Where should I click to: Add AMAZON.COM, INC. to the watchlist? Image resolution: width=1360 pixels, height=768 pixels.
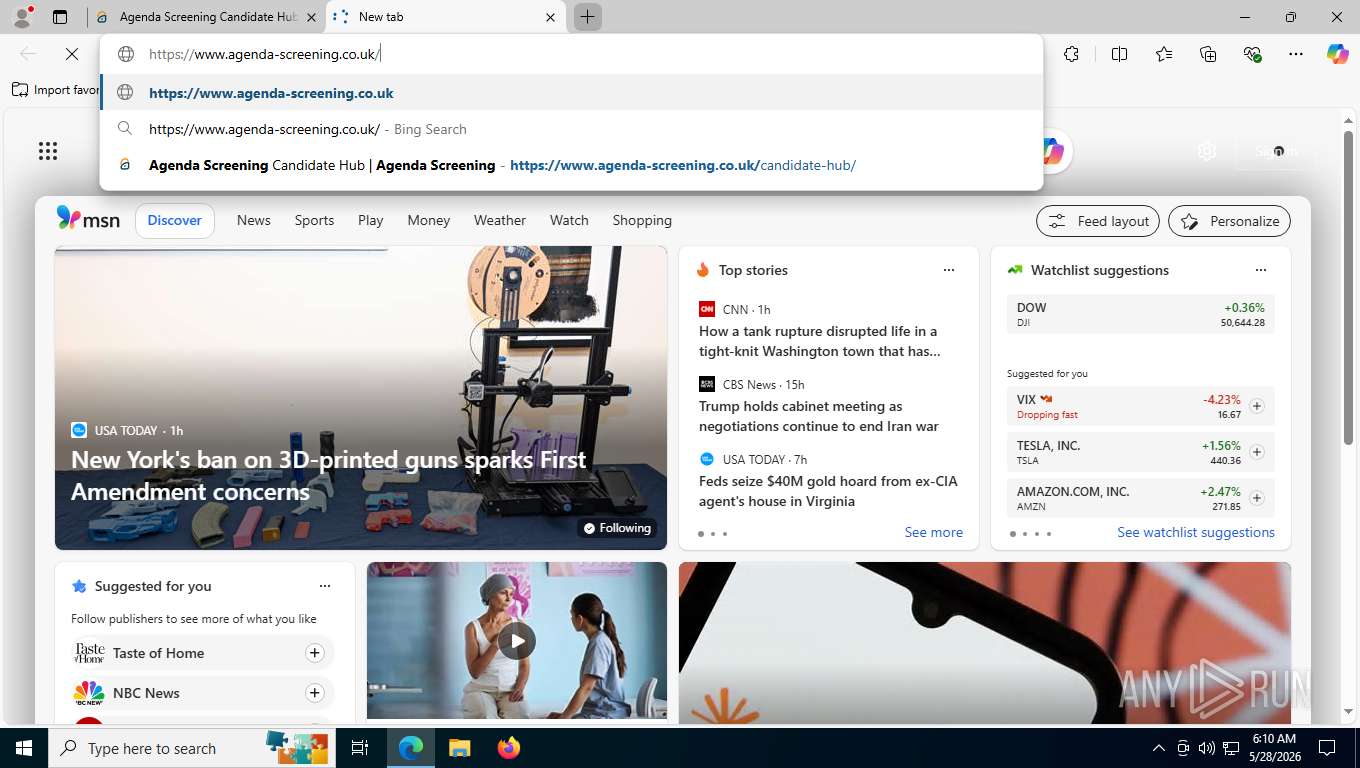[1257, 498]
